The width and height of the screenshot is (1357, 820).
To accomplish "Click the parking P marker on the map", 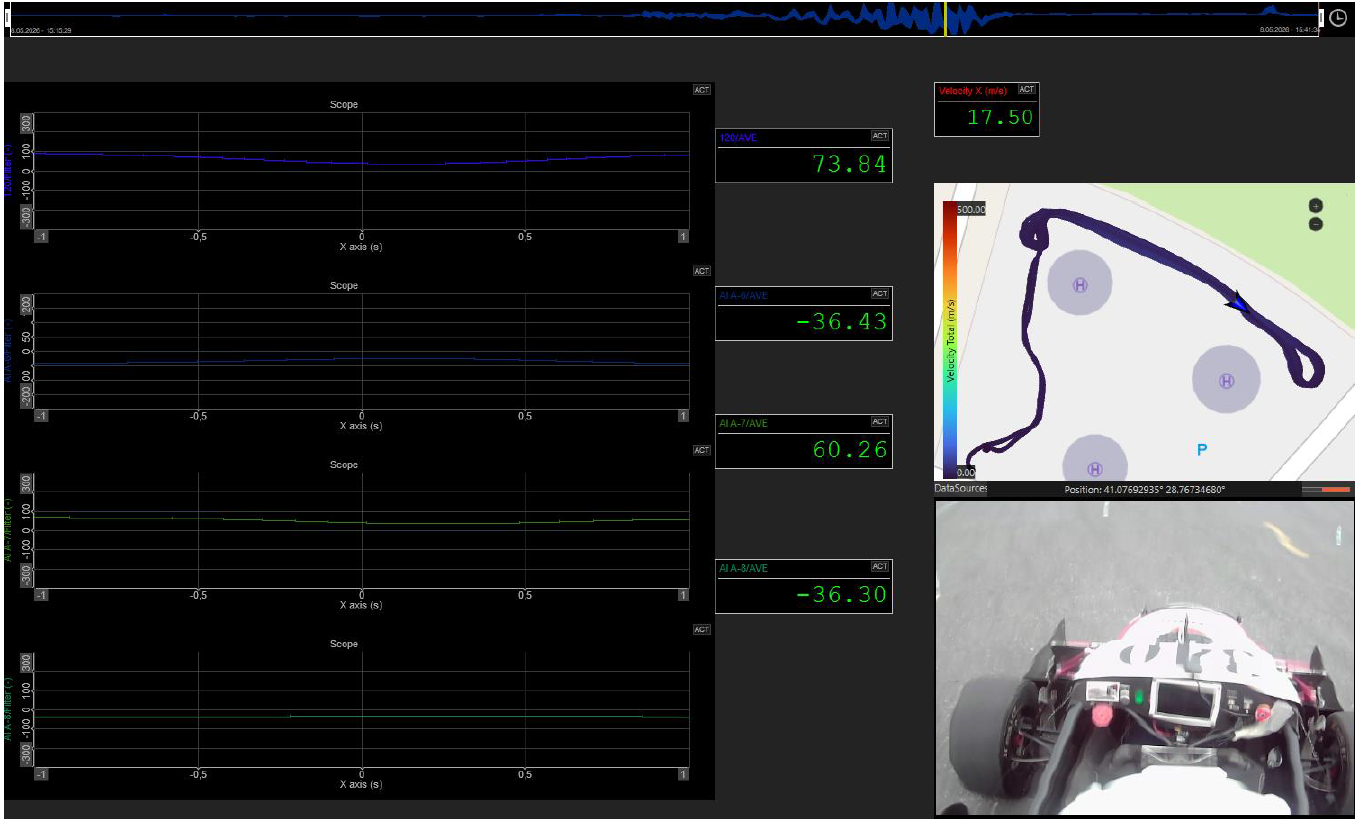I will 1202,451.
